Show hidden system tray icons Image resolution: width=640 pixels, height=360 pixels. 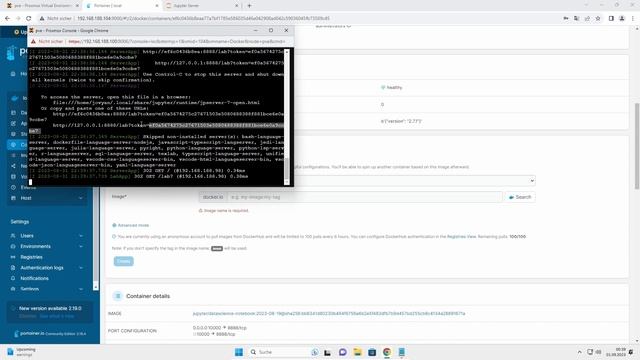579,352
